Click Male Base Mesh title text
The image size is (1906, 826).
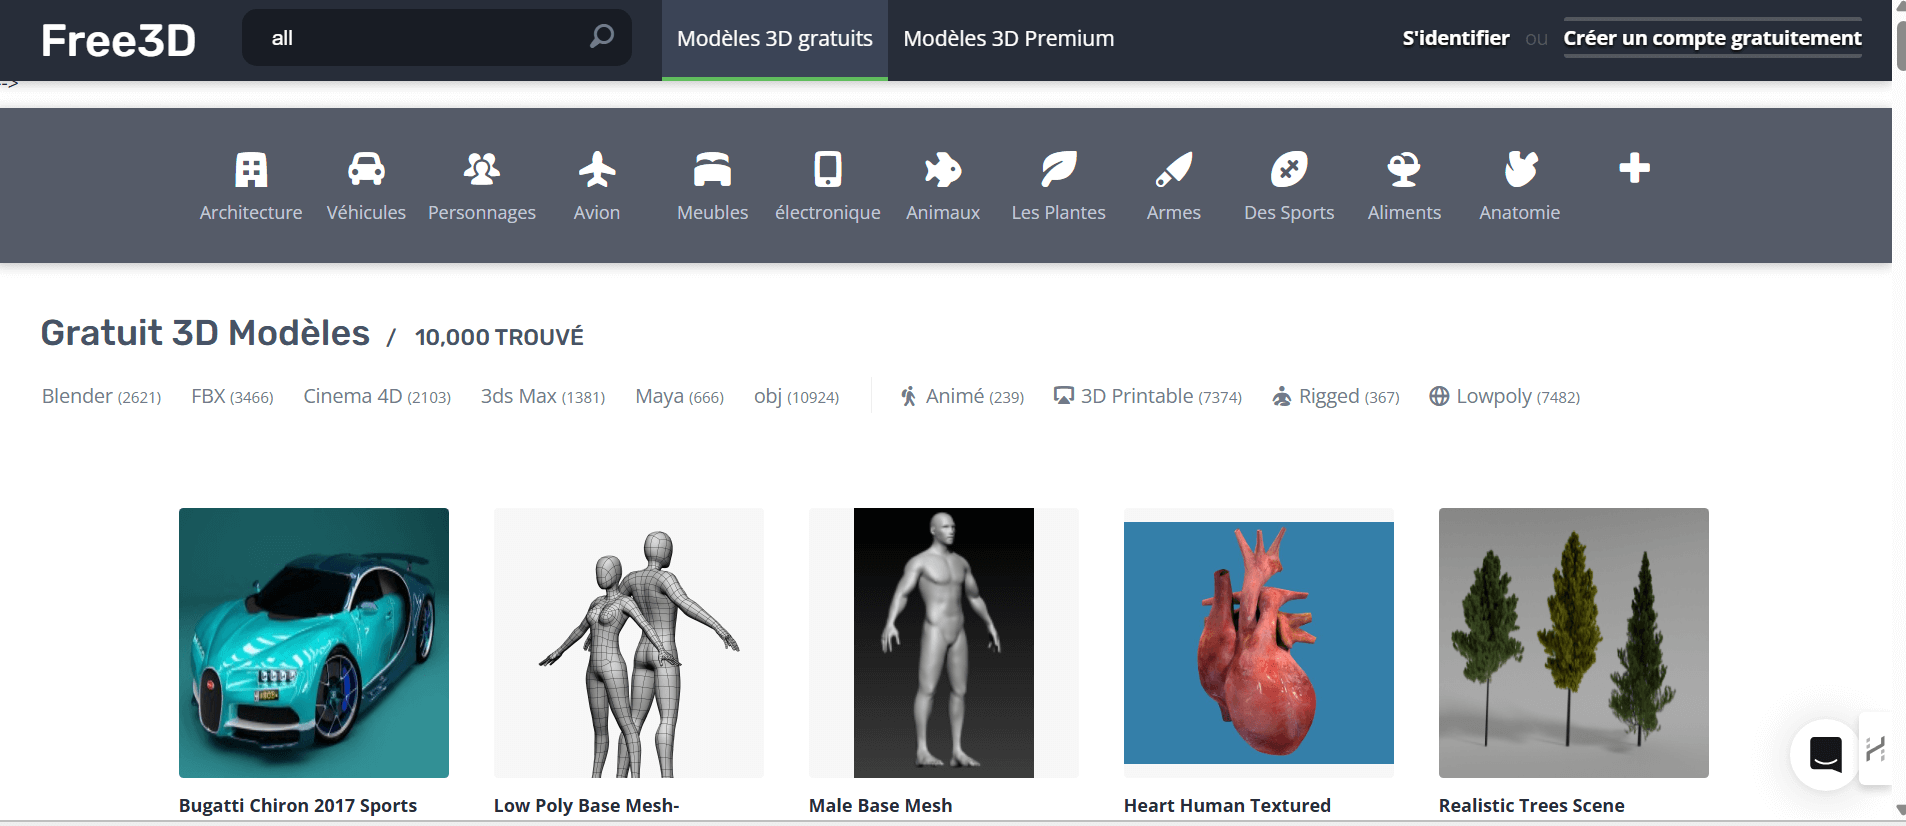pyautogui.click(x=880, y=805)
